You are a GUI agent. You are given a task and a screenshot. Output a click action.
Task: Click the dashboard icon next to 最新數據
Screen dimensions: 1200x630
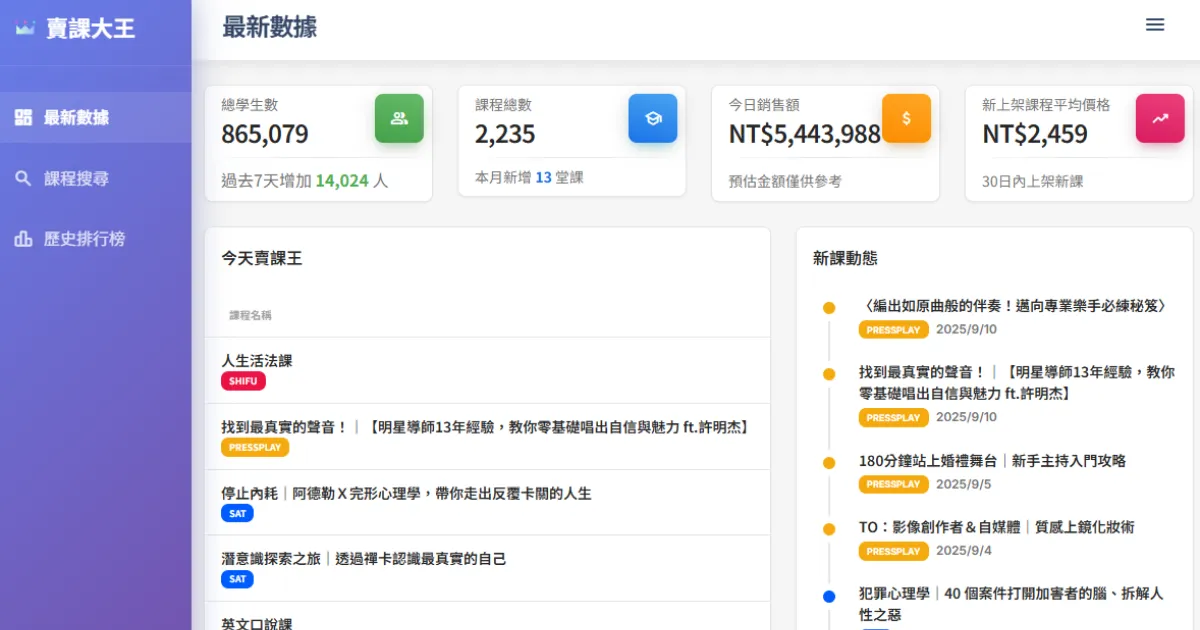click(x=23, y=118)
